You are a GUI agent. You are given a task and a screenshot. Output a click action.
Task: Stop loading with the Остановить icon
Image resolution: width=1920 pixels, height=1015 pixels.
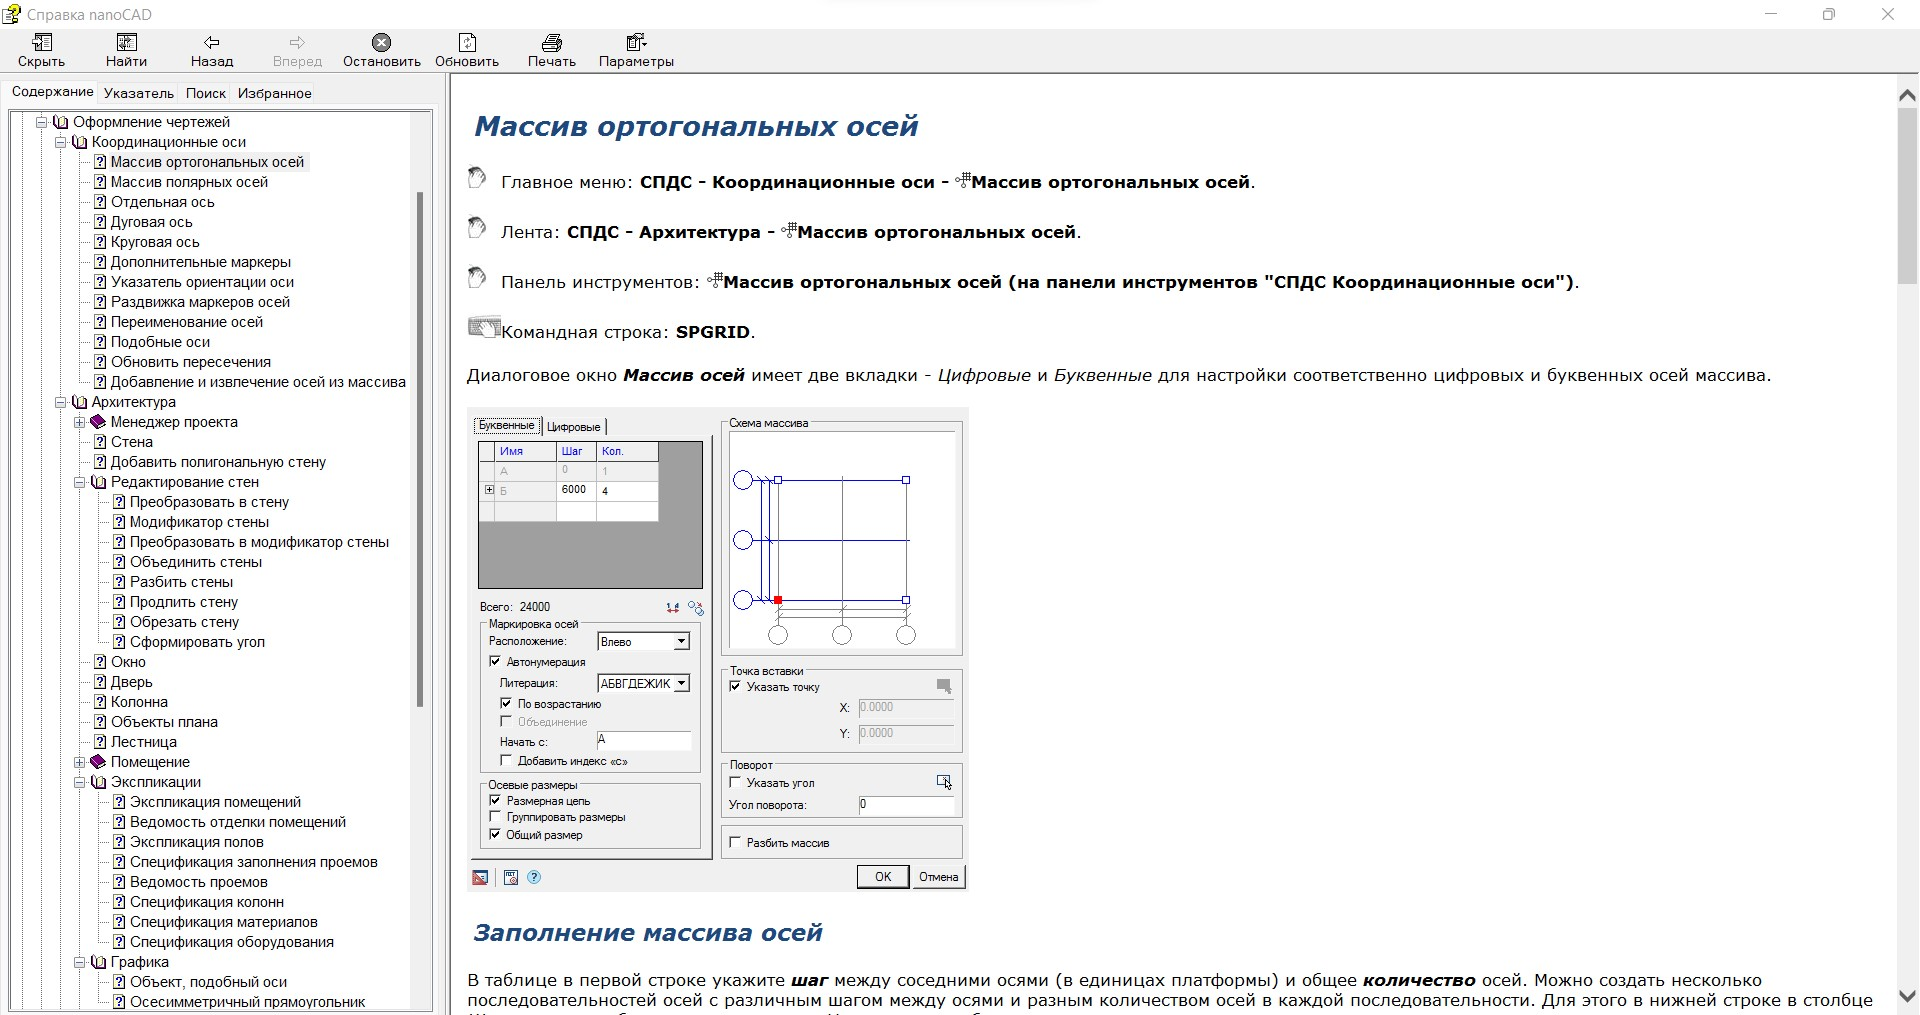[381, 42]
